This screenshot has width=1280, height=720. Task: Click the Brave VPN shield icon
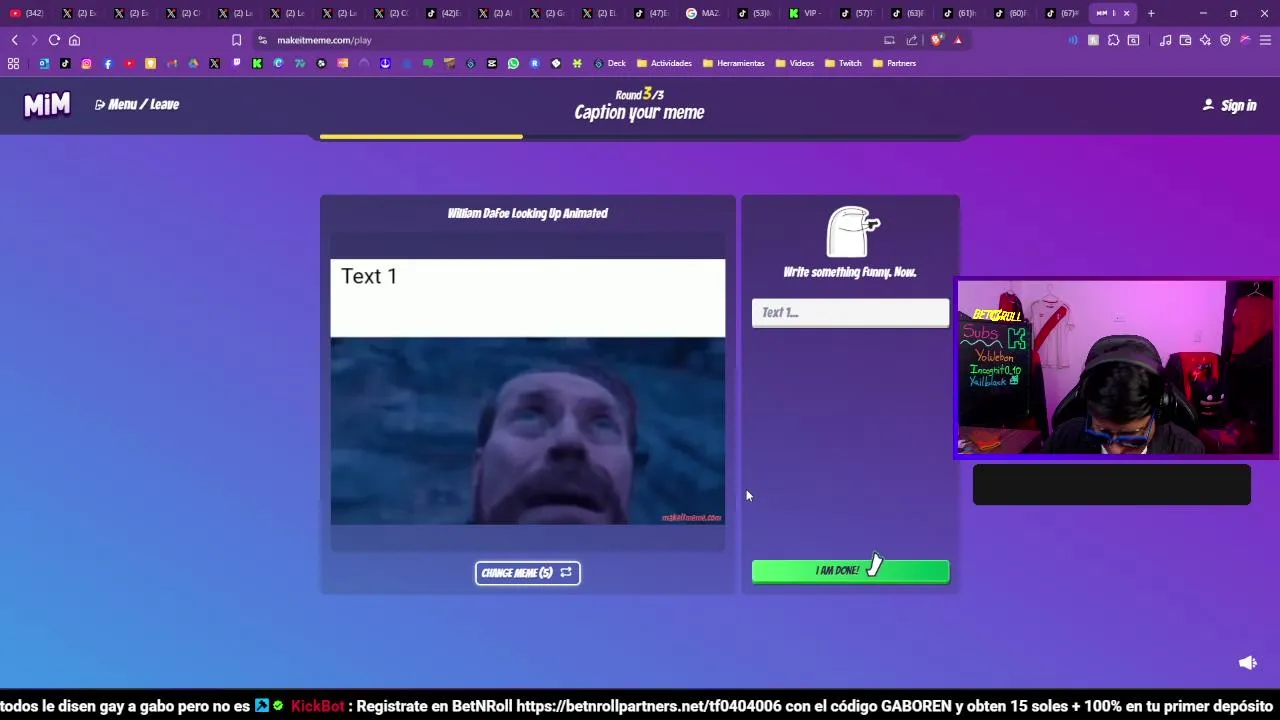pos(1225,40)
